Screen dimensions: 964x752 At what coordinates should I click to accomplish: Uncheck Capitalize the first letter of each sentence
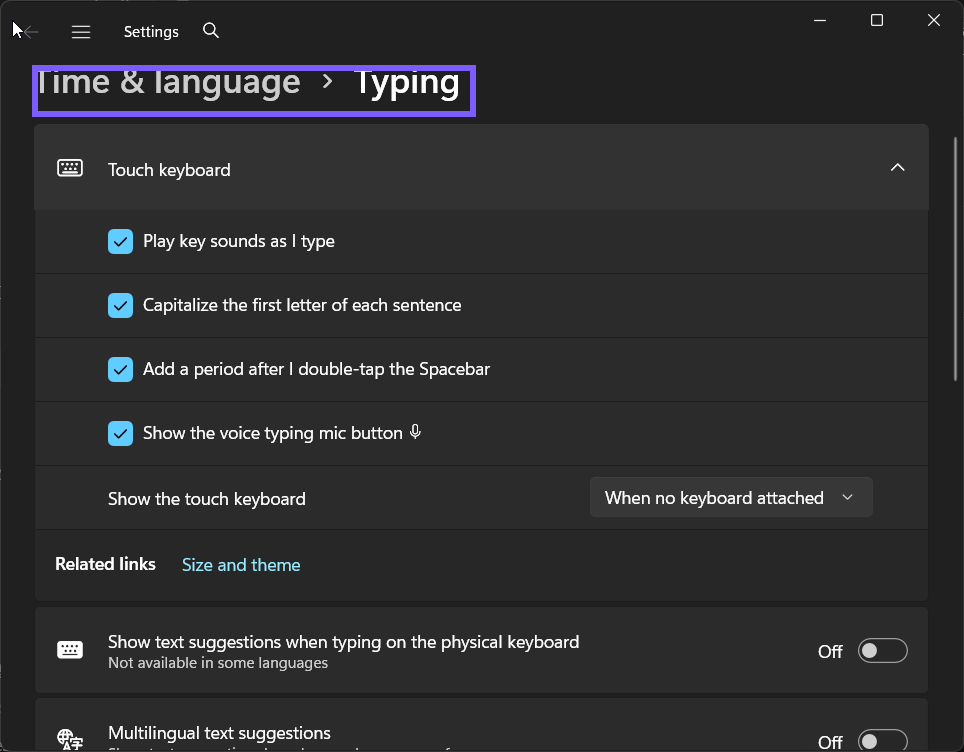coord(120,306)
